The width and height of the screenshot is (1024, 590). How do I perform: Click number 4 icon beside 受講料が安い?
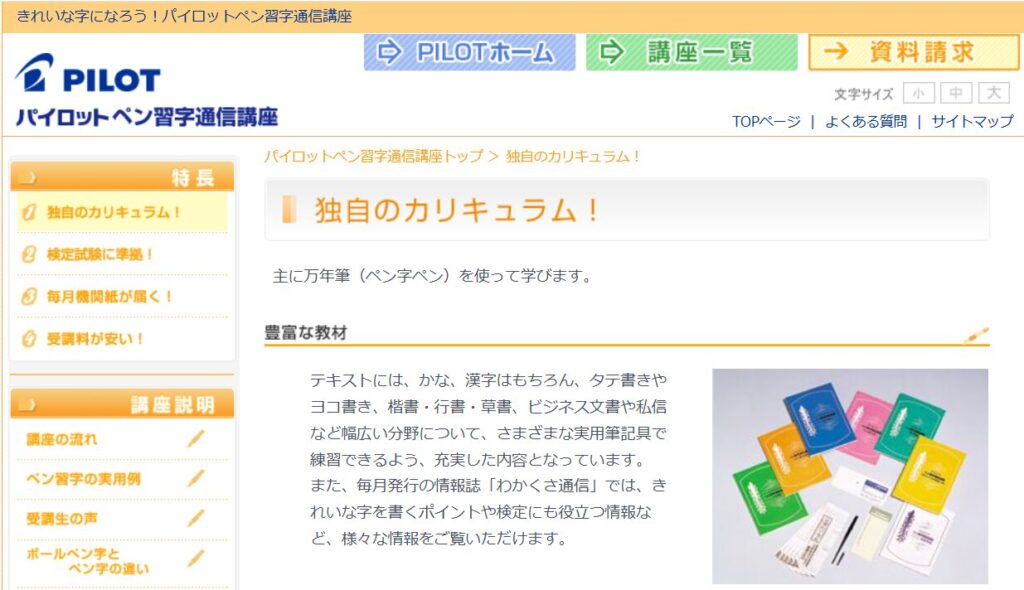click(29, 338)
